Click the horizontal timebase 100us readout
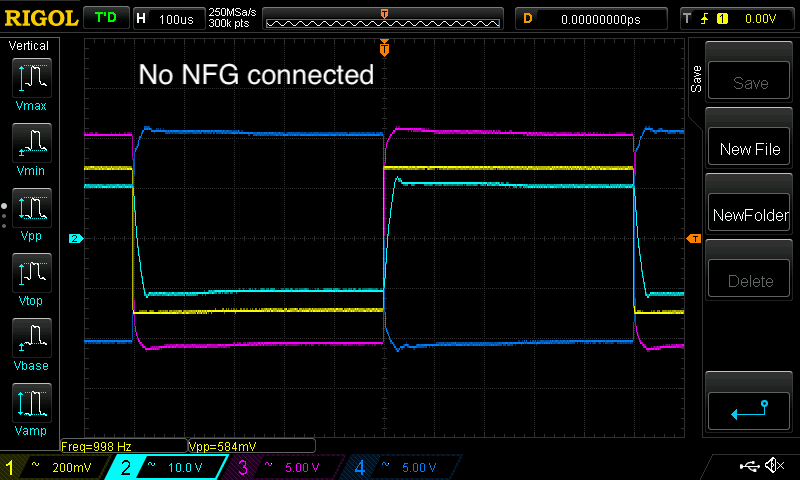This screenshot has height=480, width=800. [x=169, y=19]
